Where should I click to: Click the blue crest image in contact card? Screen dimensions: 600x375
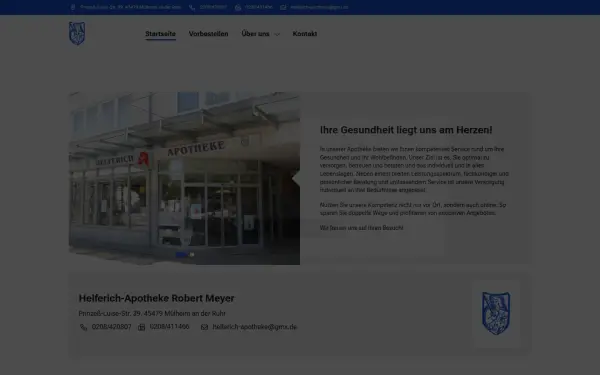tap(496, 313)
